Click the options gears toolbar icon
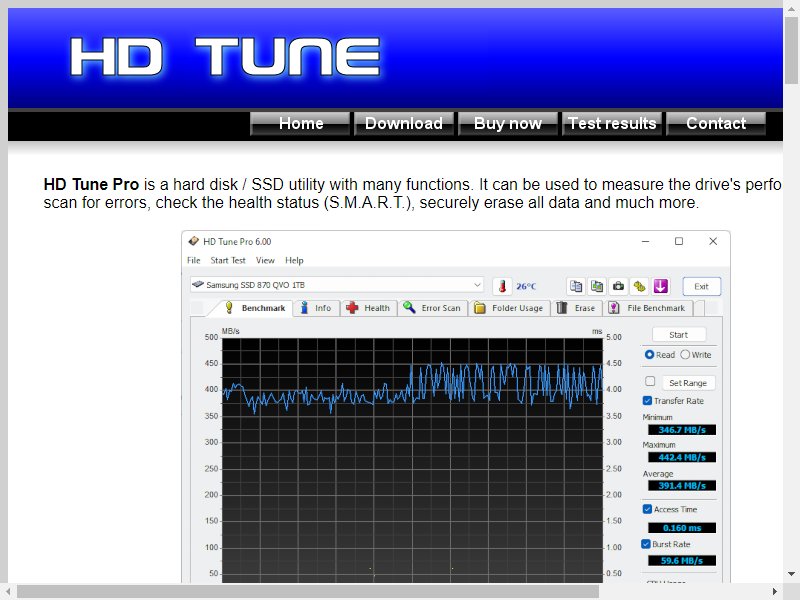This screenshot has height=600, width=800. (639, 286)
